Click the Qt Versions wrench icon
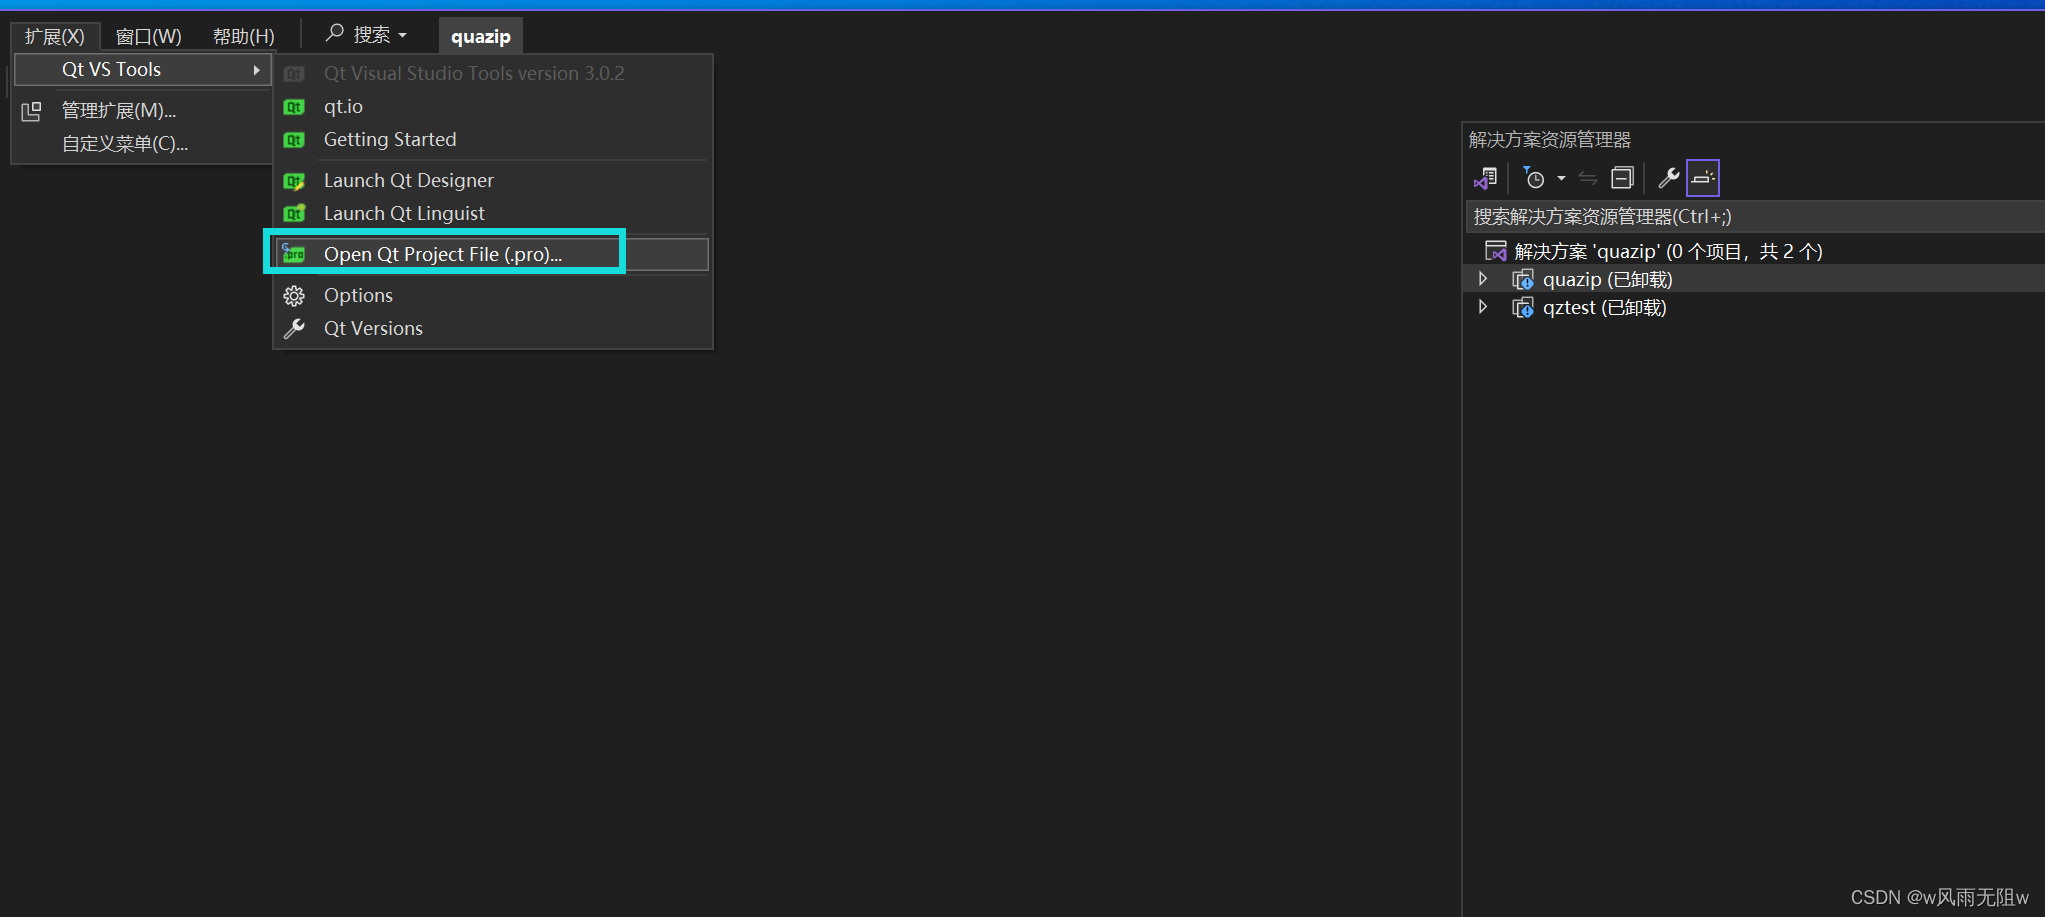The image size is (2045, 917). (294, 328)
